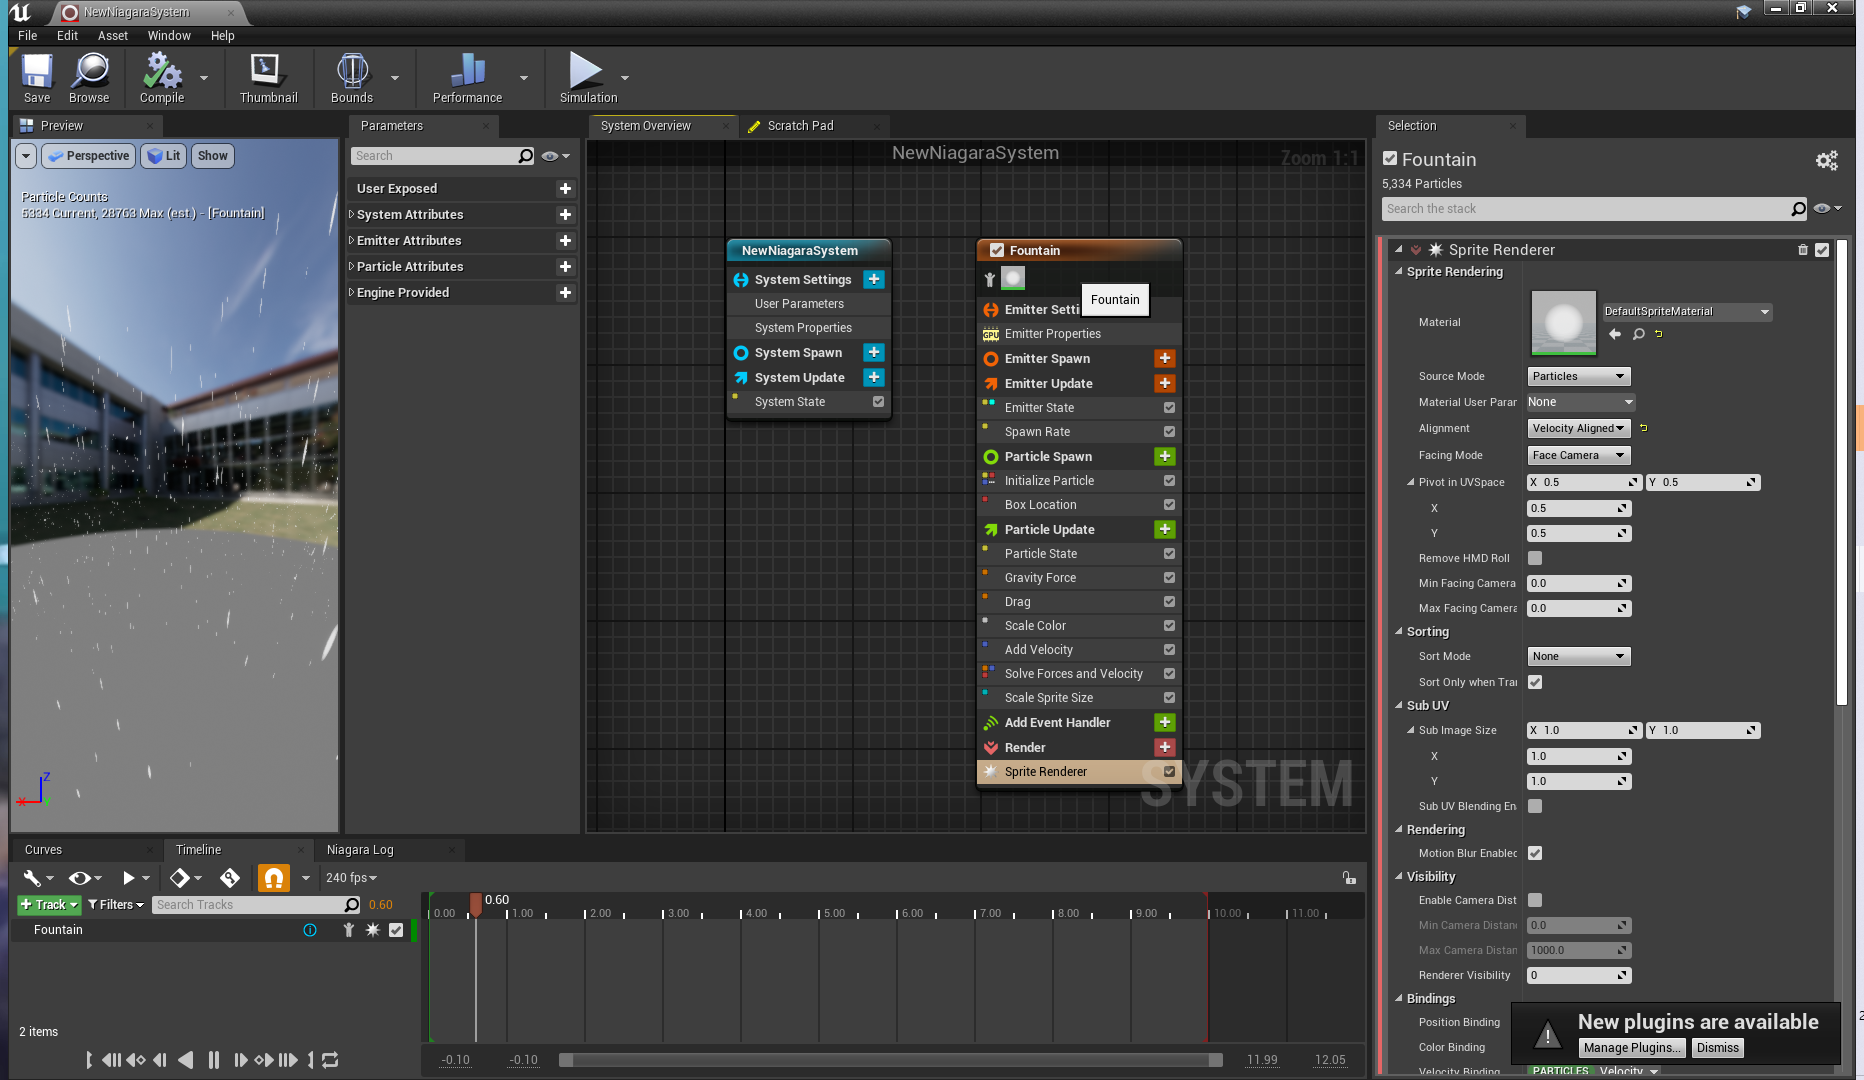Click the Lit view mode button
1864x1080 pixels.
[164, 156]
